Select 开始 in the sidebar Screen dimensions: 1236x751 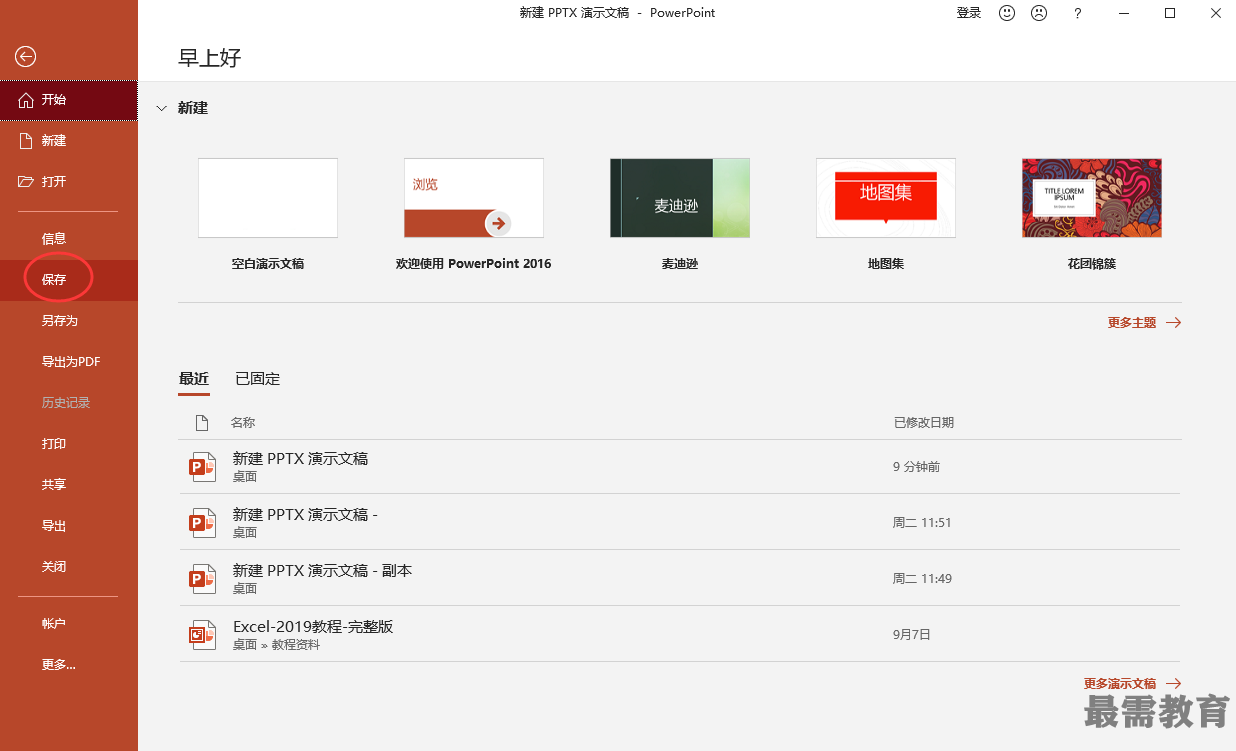tap(69, 100)
